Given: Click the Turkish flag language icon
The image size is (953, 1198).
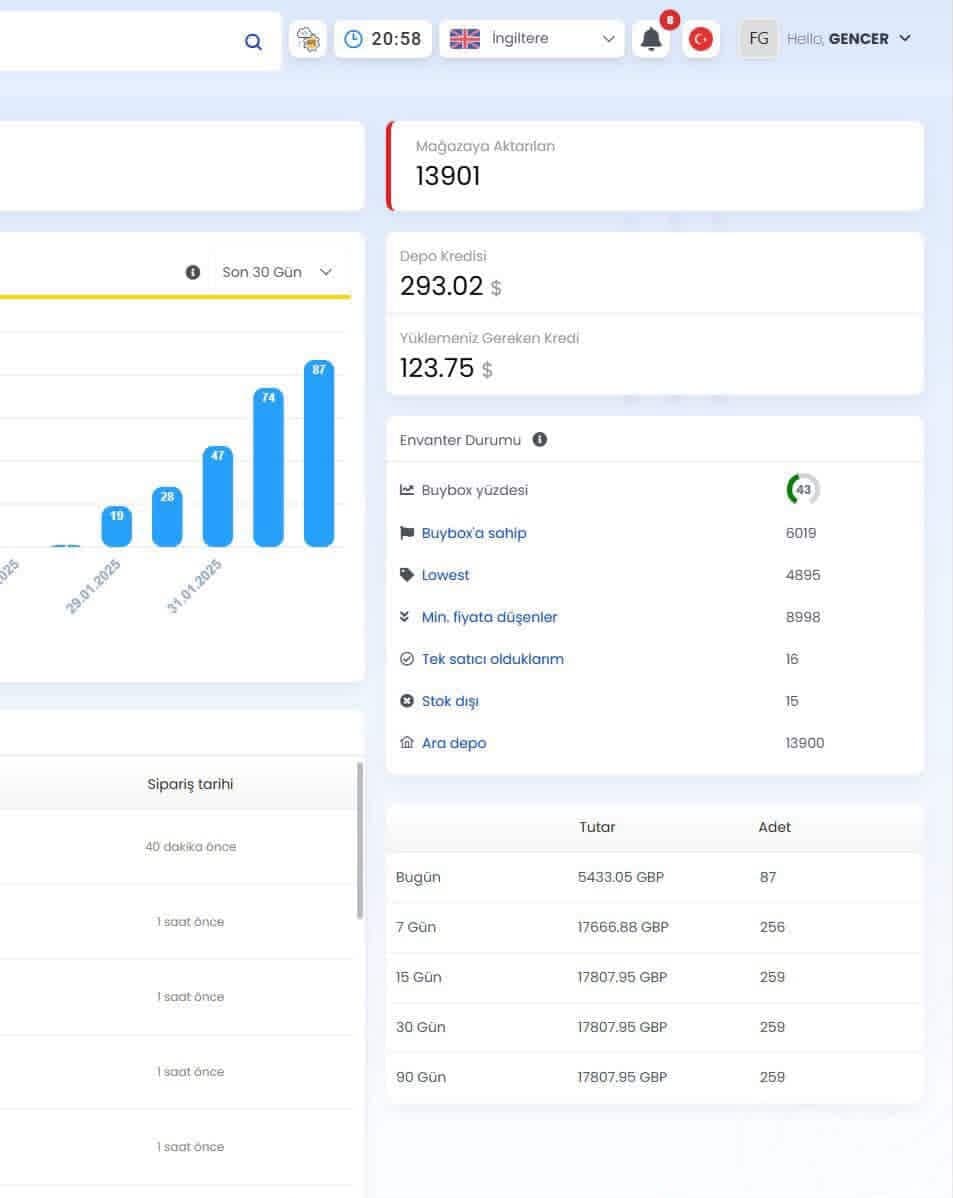Looking at the screenshot, I should point(701,39).
